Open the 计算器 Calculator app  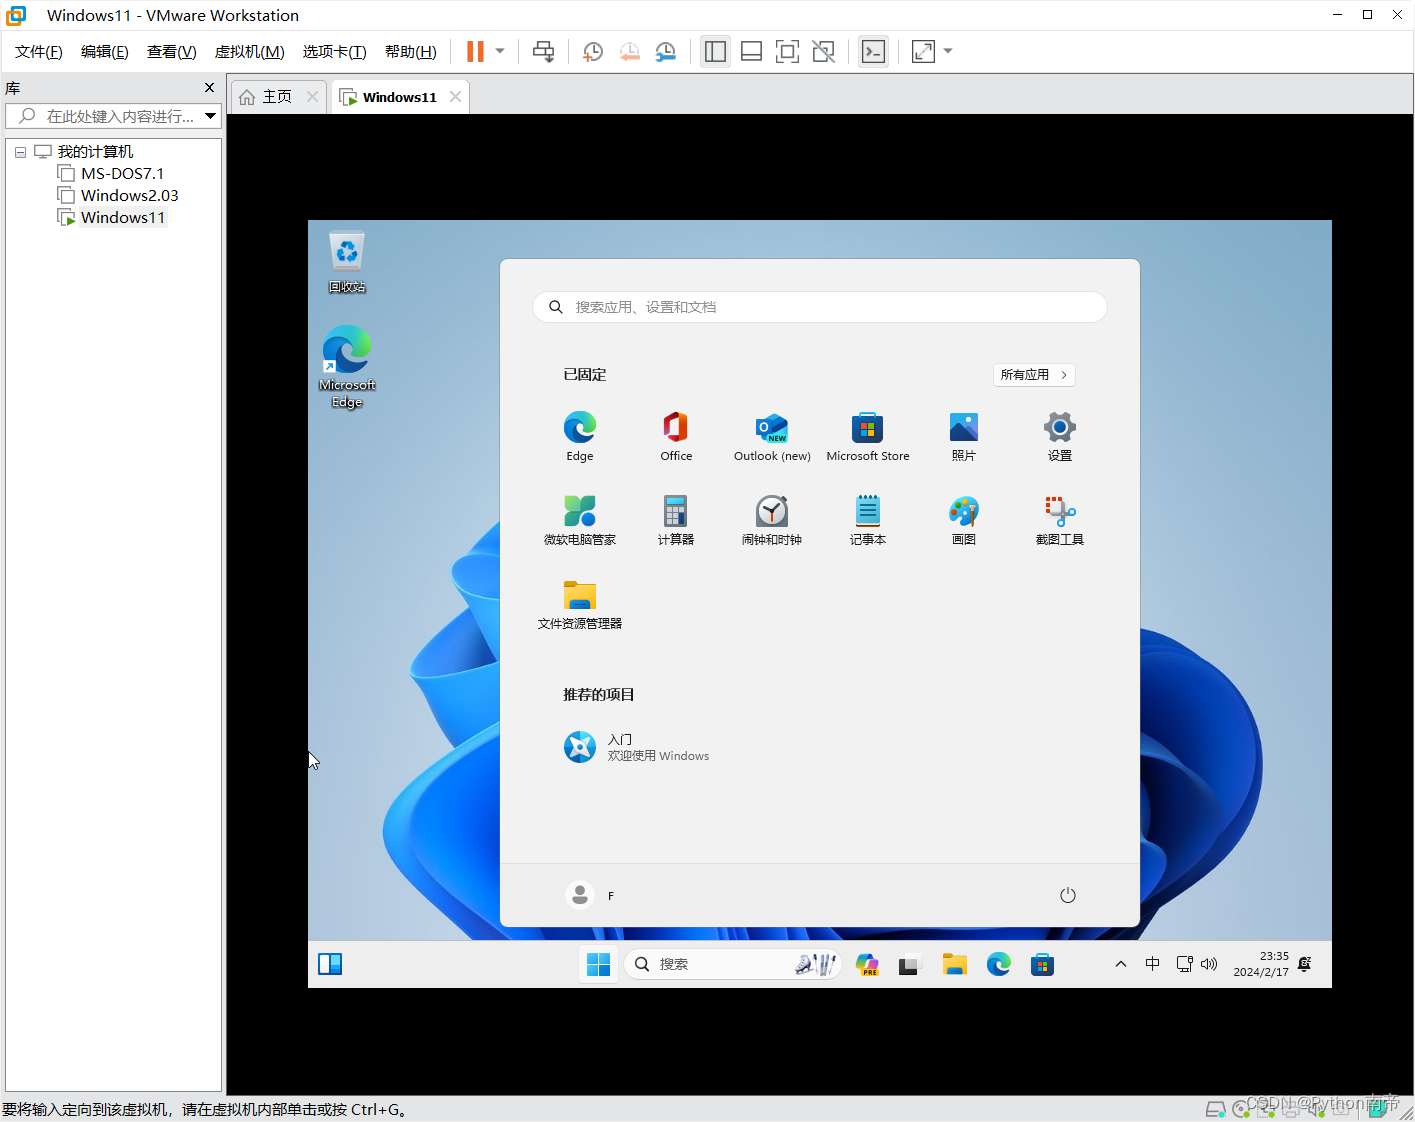[x=676, y=521]
